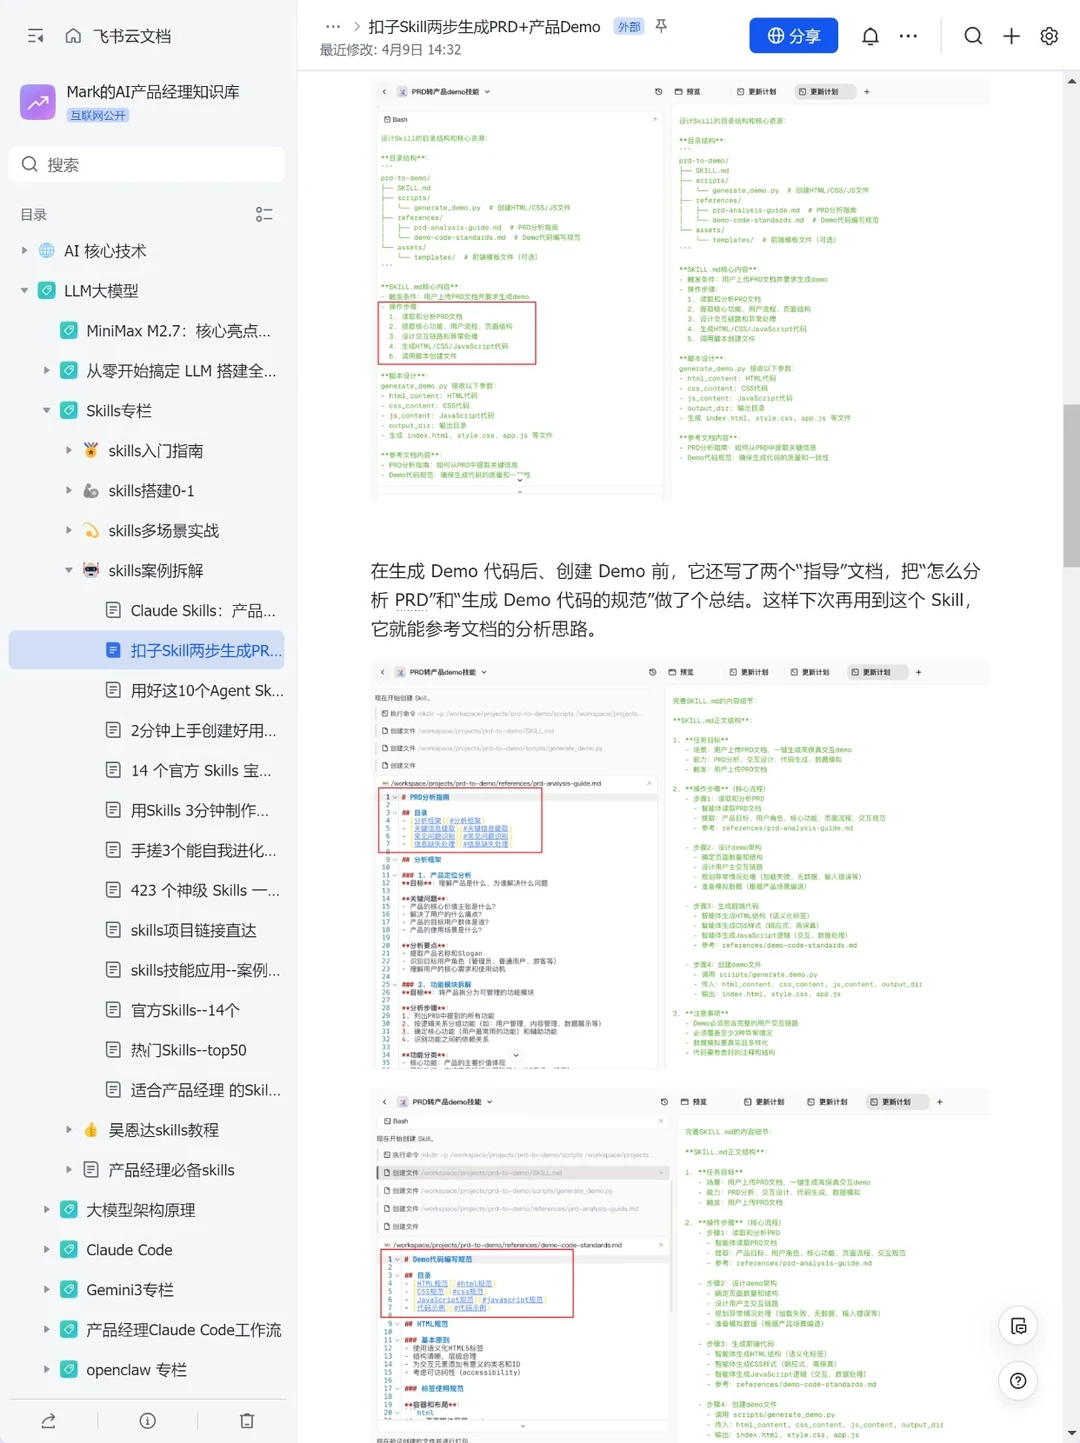Open 产品经理必备skills item
This screenshot has height=1443, width=1080.
coord(171,1170)
